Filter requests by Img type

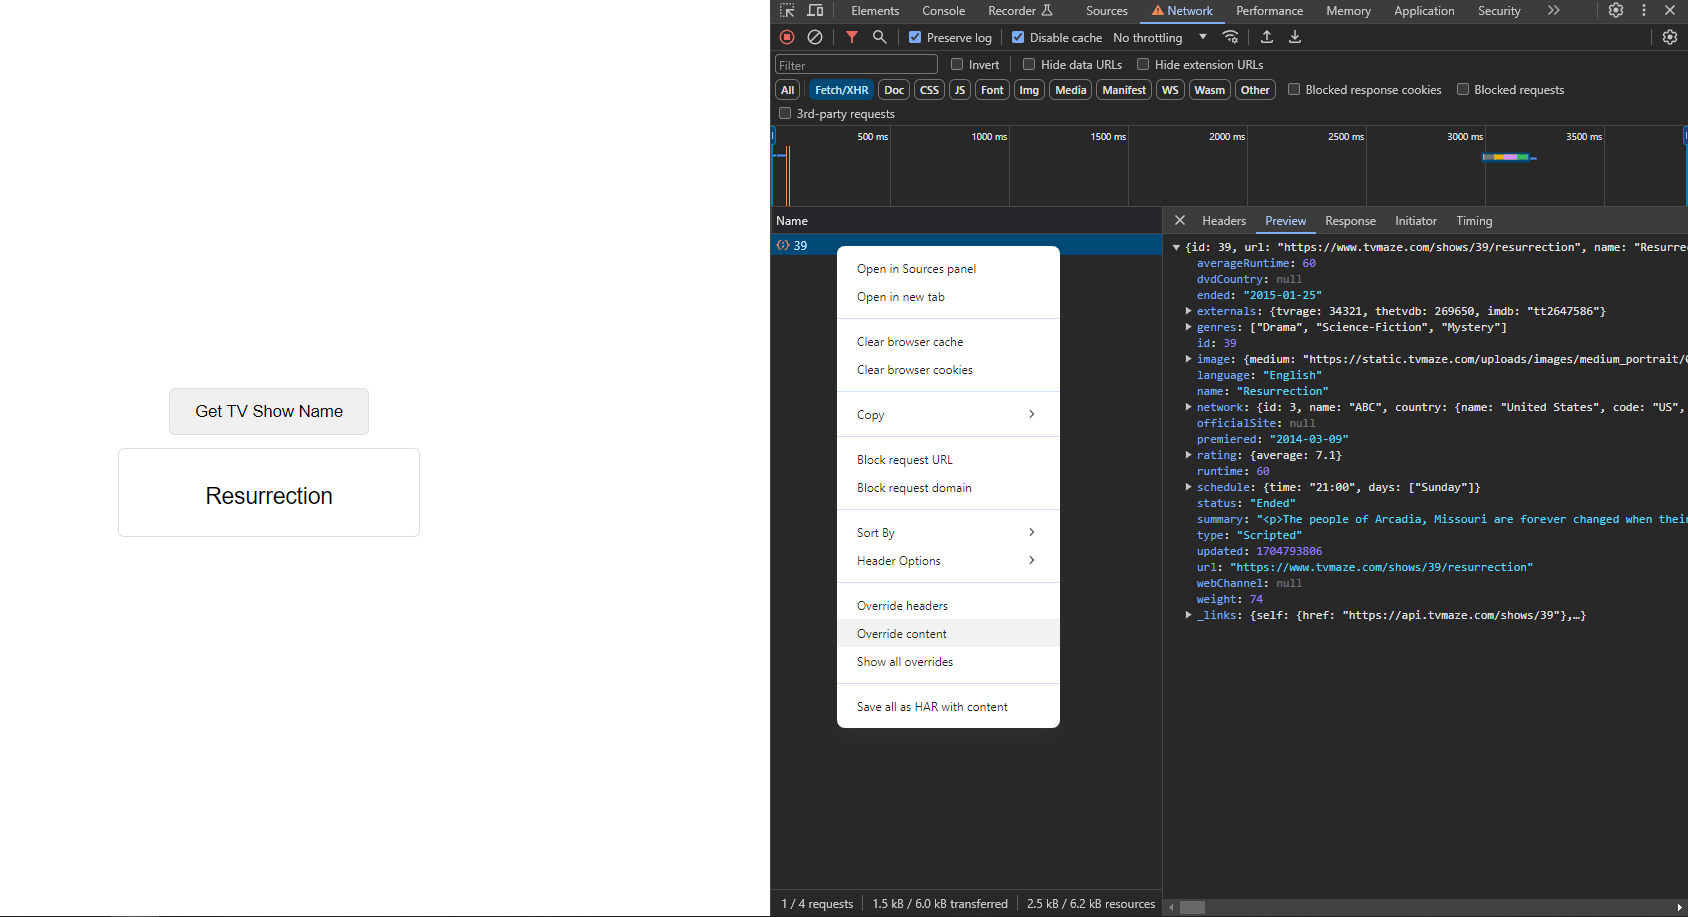click(x=1029, y=90)
